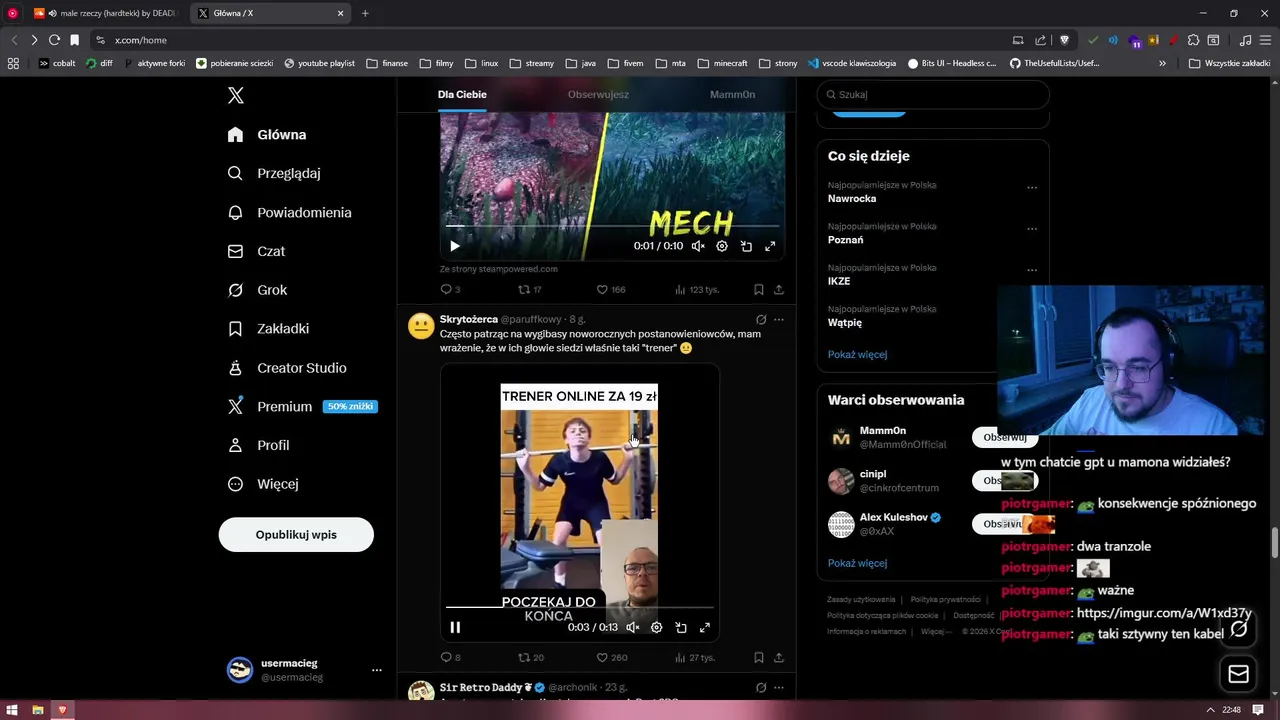The width and height of the screenshot is (1280, 720).
Task: Click the X logo in the sidebar
Action: click(236, 95)
